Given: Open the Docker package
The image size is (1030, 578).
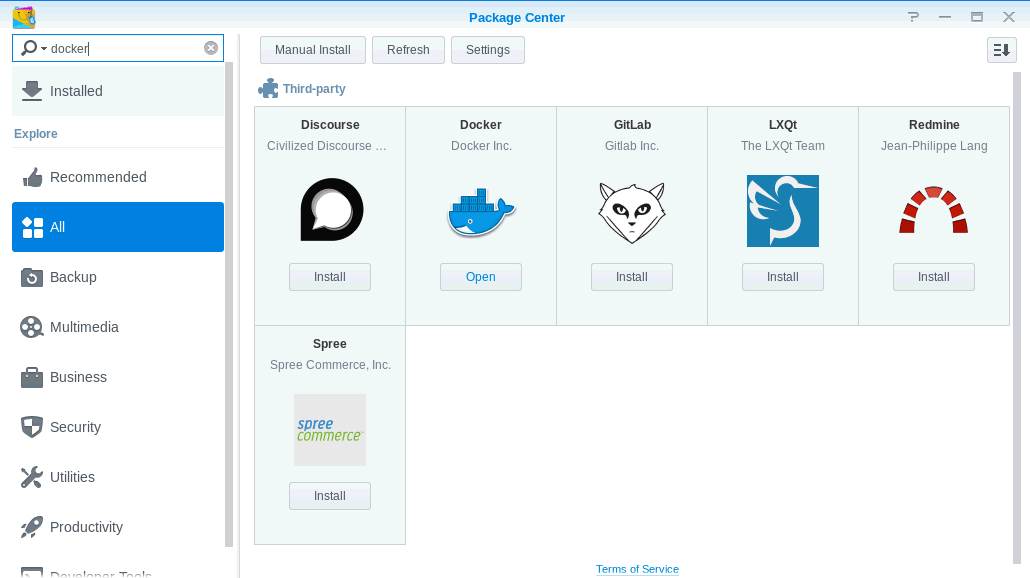Looking at the screenshot, I should (x=481, y=277).
